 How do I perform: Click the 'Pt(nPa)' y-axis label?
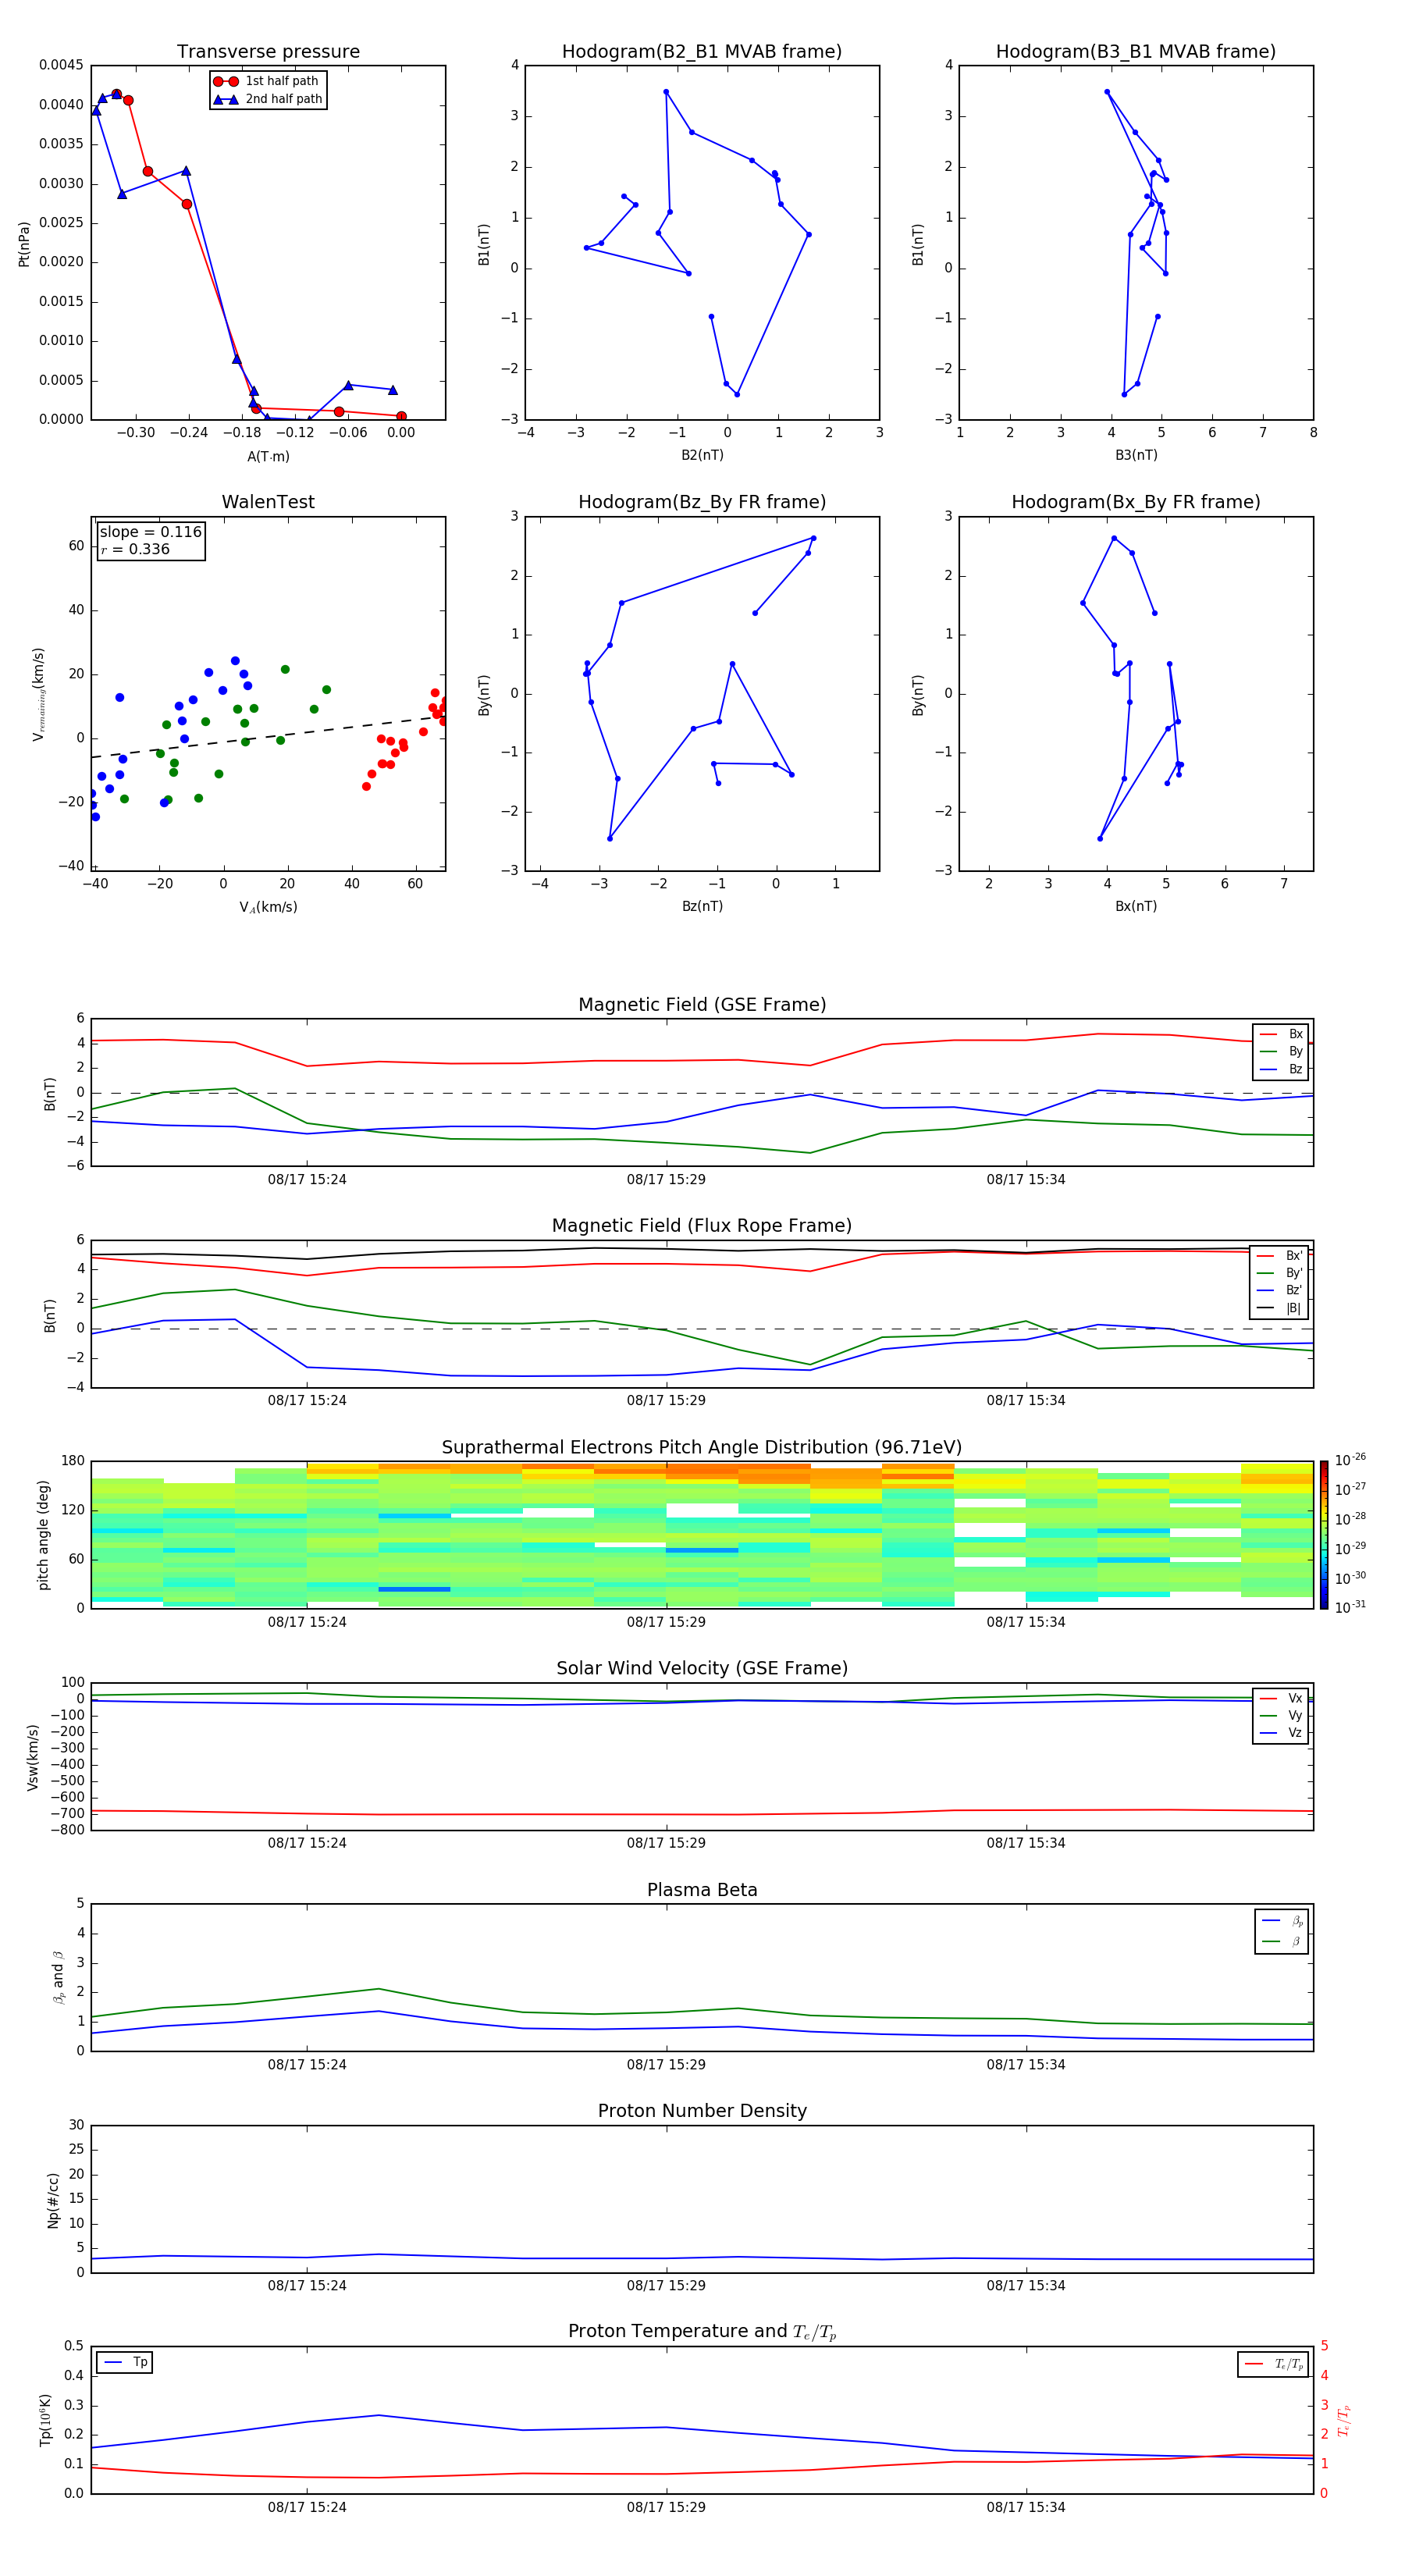[24, 243]
